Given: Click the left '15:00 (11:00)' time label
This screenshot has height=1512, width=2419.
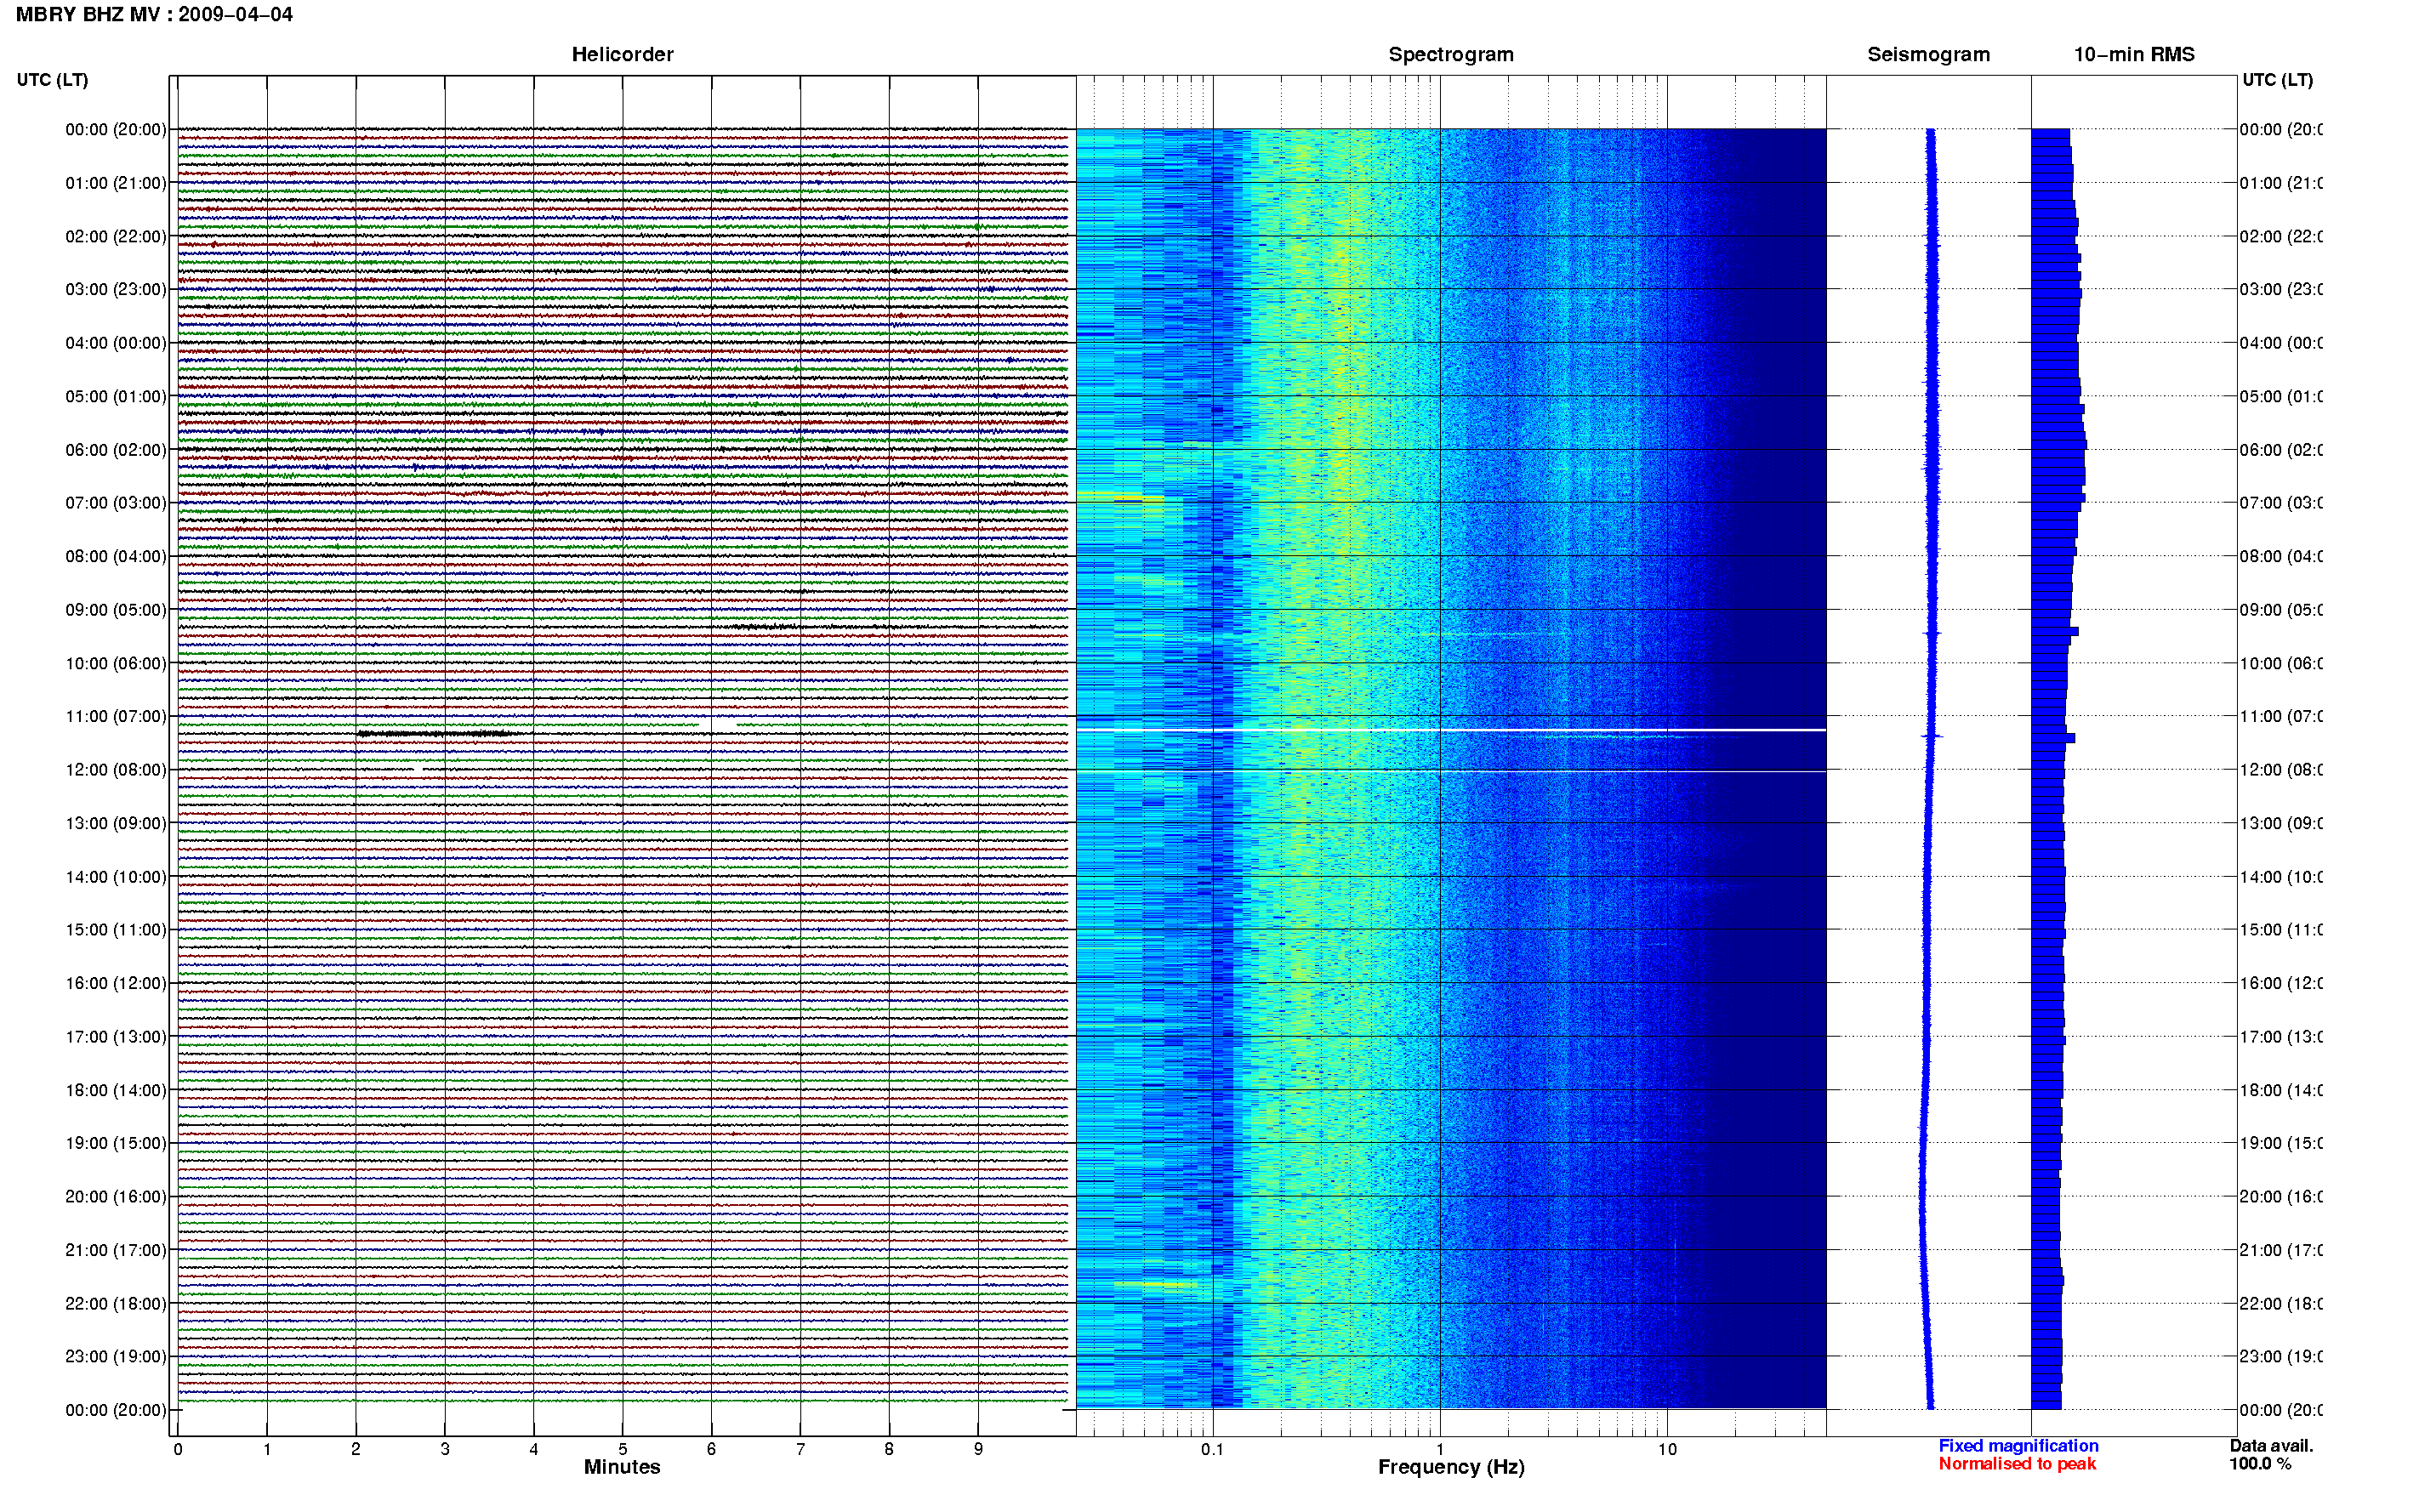Looking at the screenshot, I should pyautogui.click(x=116, y=929).
